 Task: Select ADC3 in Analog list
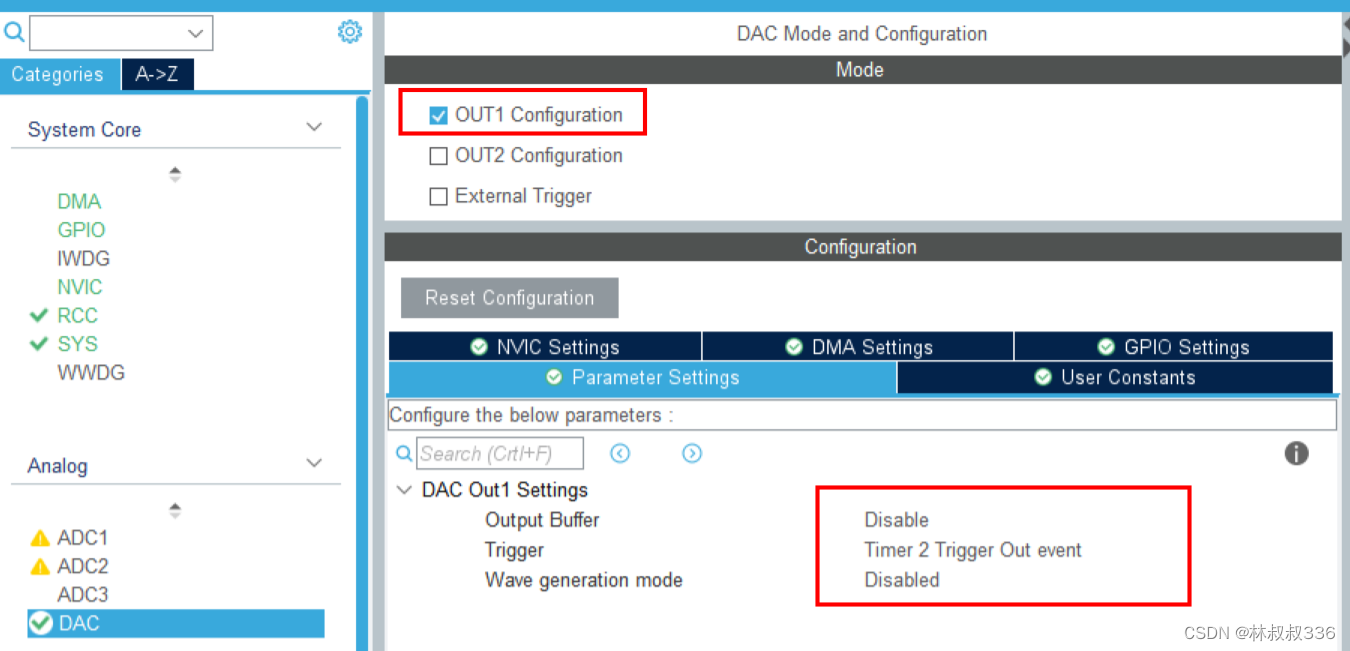click(x=83, y=595)
